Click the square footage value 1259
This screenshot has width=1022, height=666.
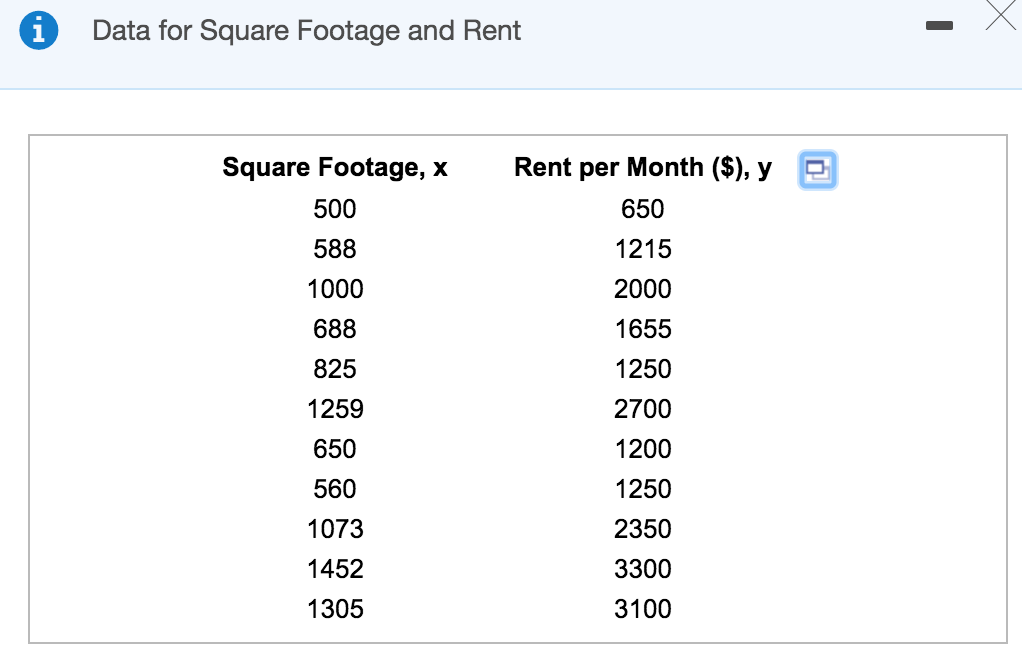tap(335, 409)
